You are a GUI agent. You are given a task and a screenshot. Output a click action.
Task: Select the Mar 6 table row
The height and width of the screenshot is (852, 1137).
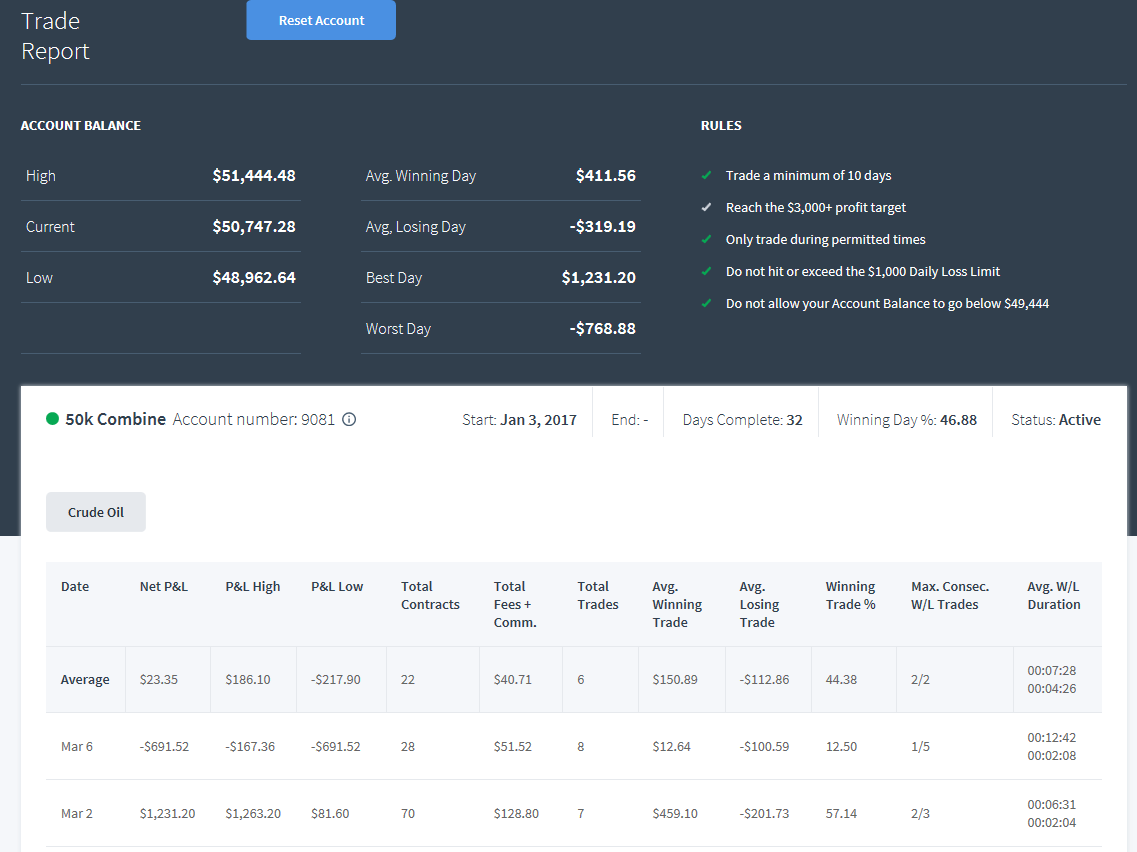point(574,746)
